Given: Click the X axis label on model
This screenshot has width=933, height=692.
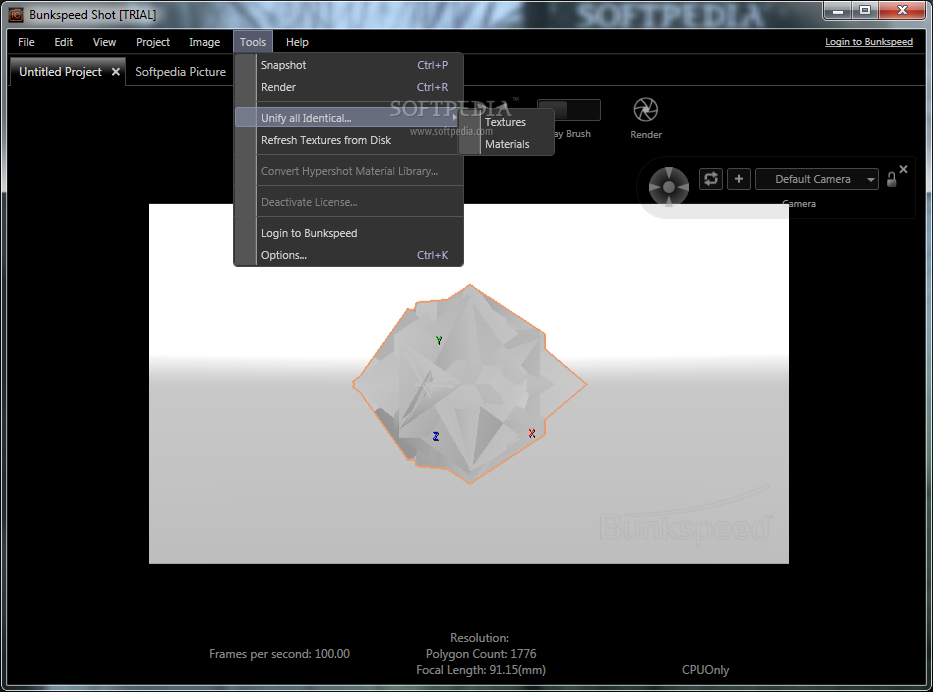Looking at the screenshot, I should (532, 434).
